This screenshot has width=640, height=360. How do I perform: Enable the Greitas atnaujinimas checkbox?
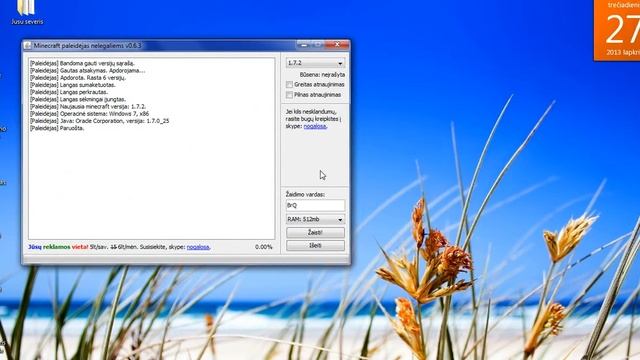tap(289, 84)
